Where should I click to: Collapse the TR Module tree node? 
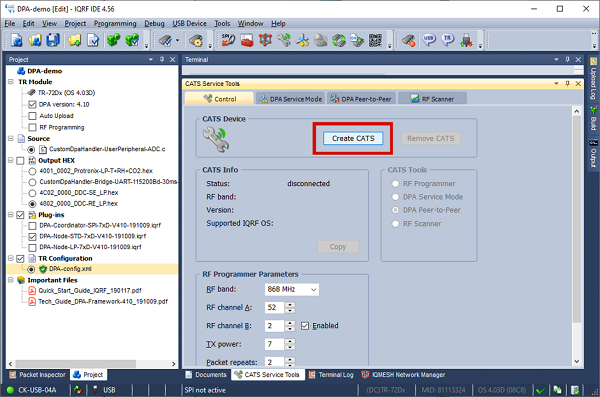(11, 82)
